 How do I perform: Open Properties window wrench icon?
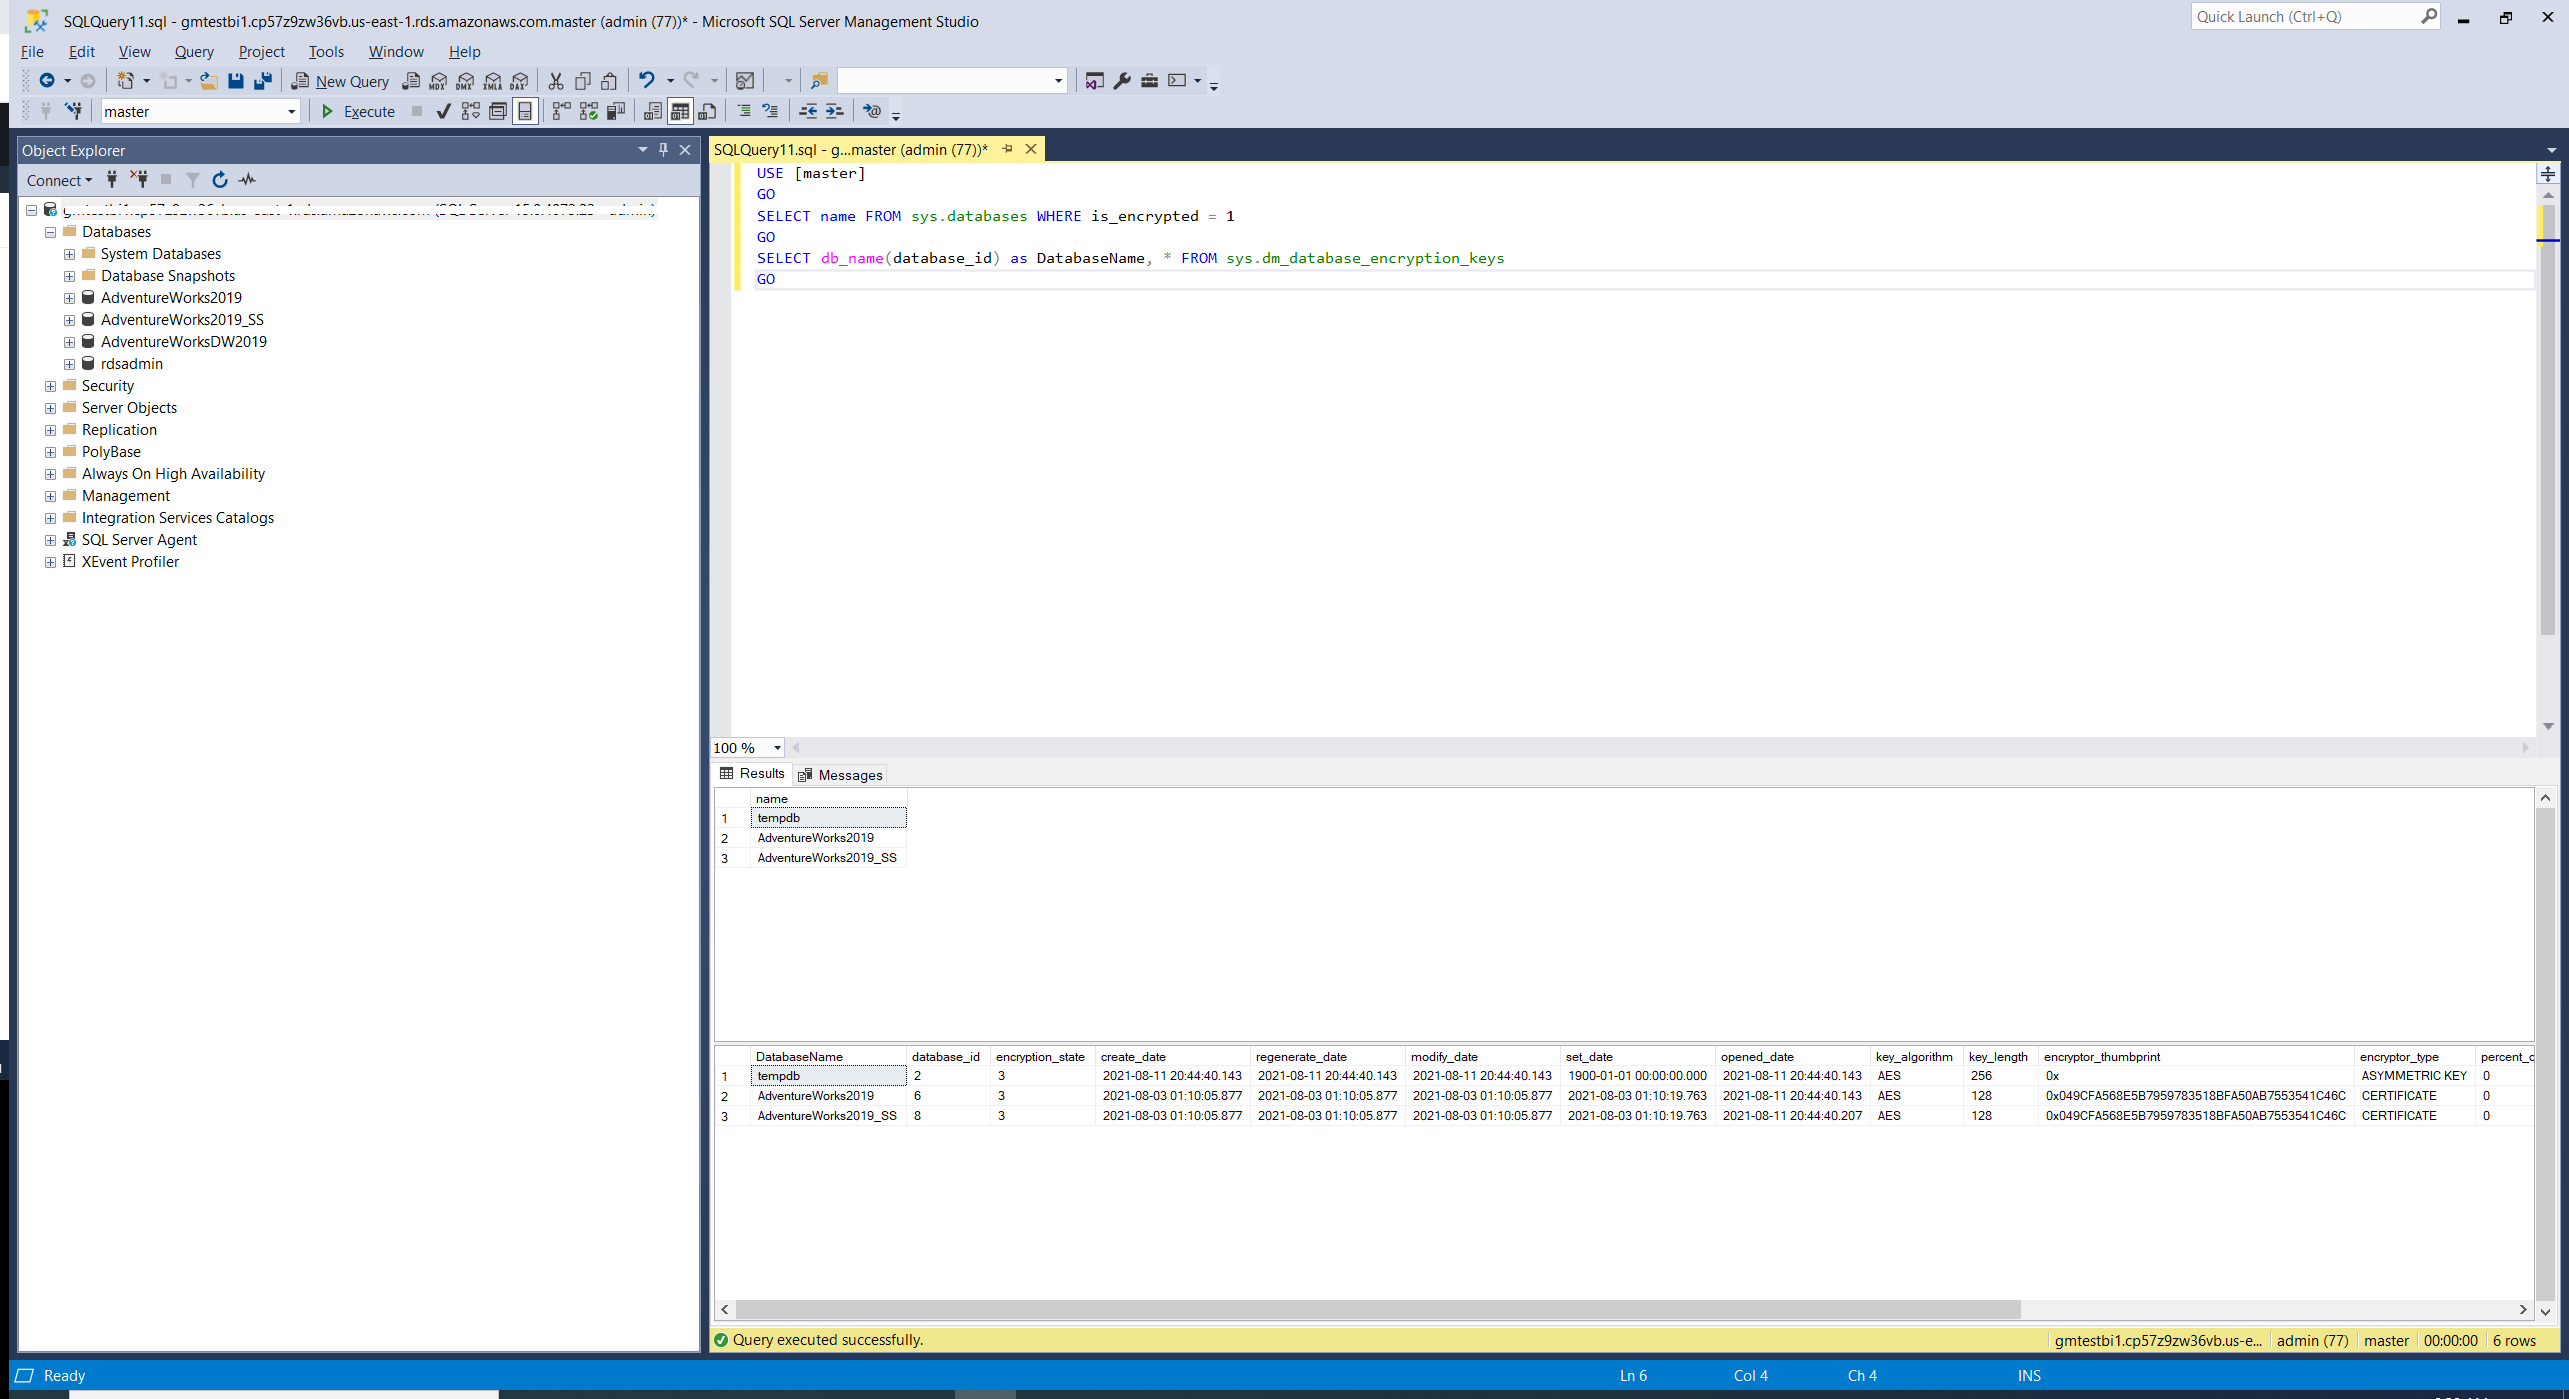click(1122, 81)
